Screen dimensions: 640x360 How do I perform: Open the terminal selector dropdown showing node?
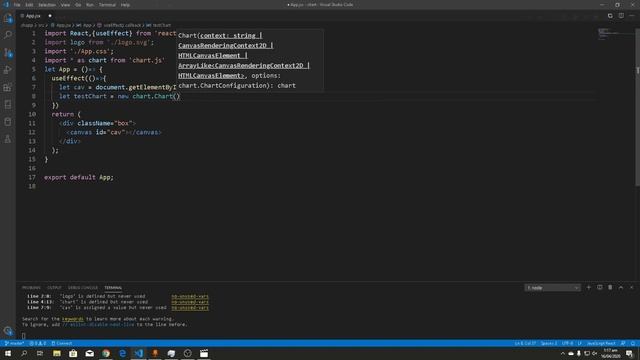click(552, 288)
